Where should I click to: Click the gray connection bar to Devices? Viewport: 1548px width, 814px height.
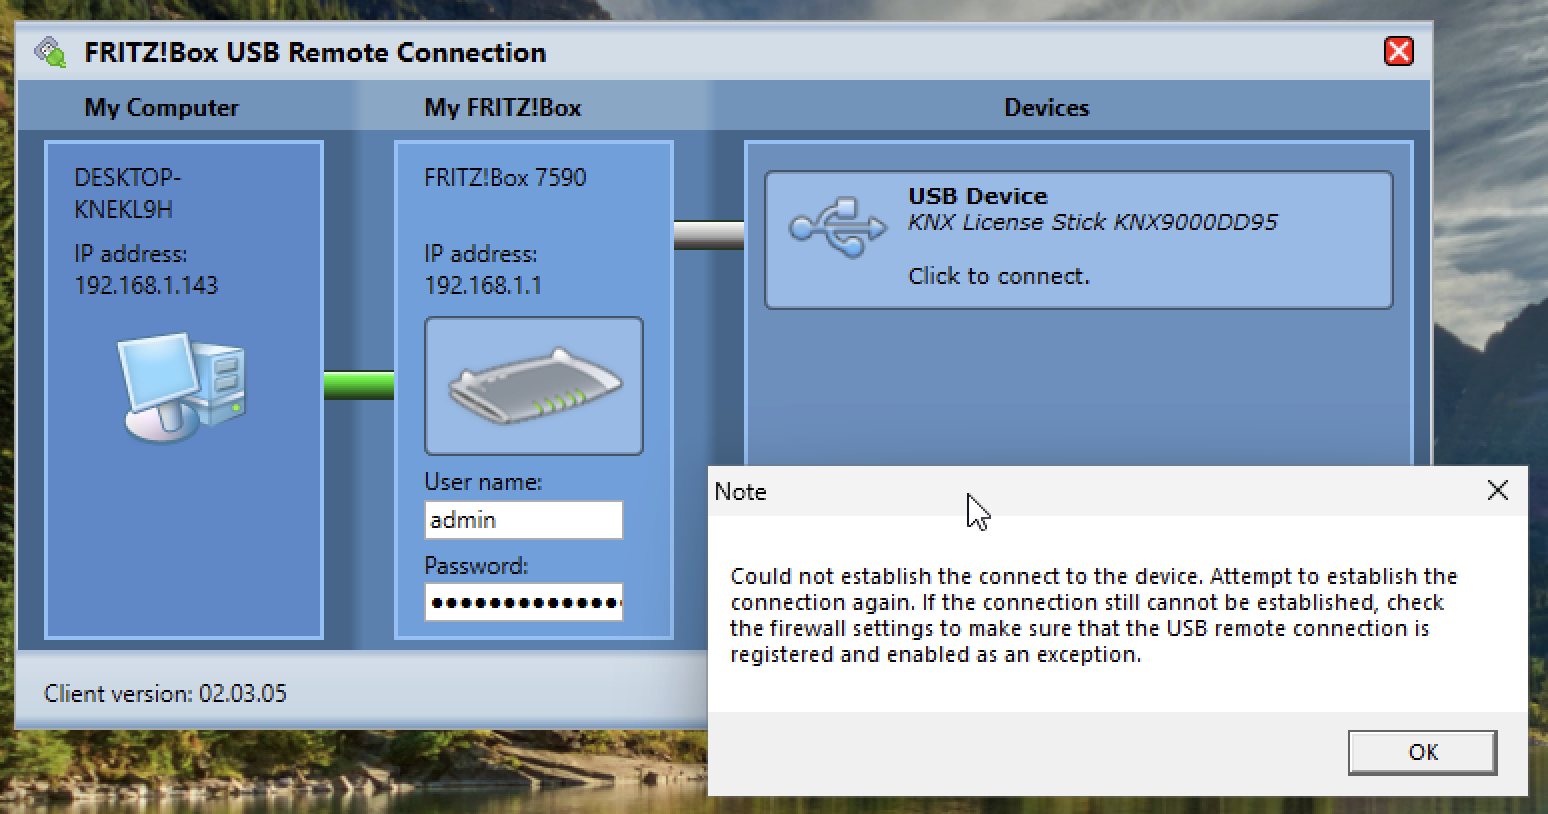(x=708, y=235)
